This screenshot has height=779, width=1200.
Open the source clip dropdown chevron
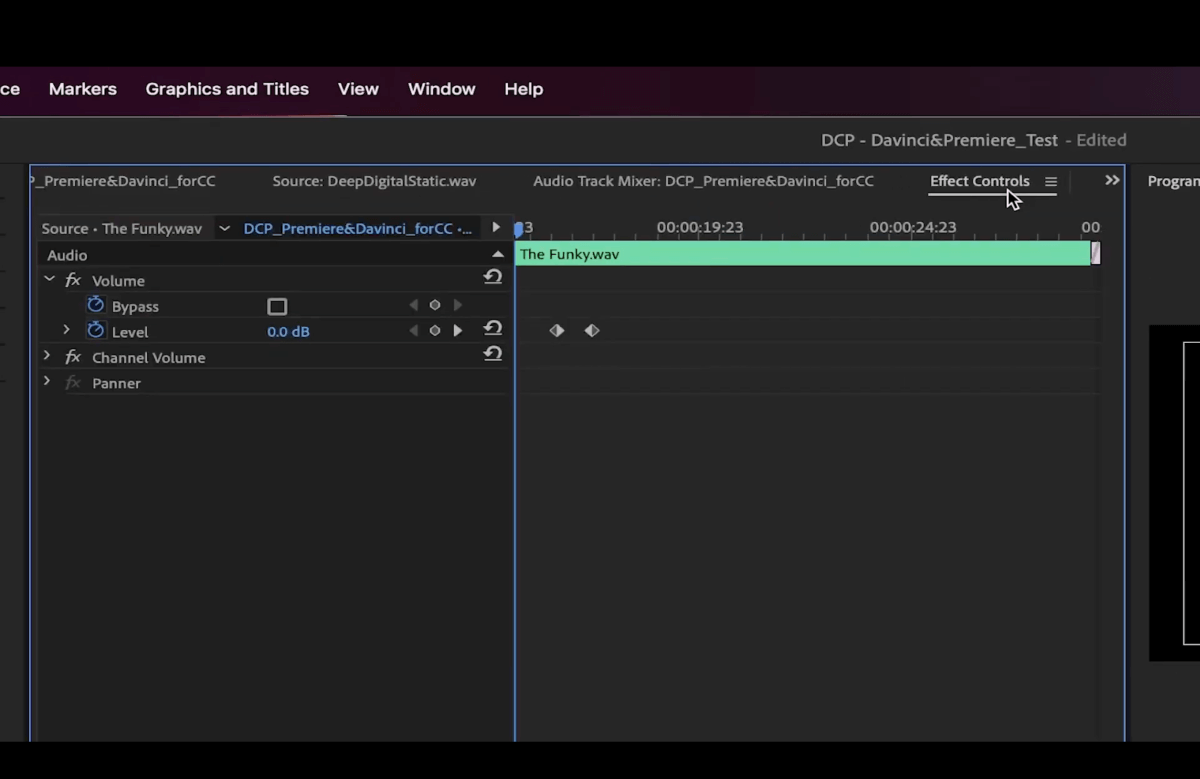(x=224, y=228)
